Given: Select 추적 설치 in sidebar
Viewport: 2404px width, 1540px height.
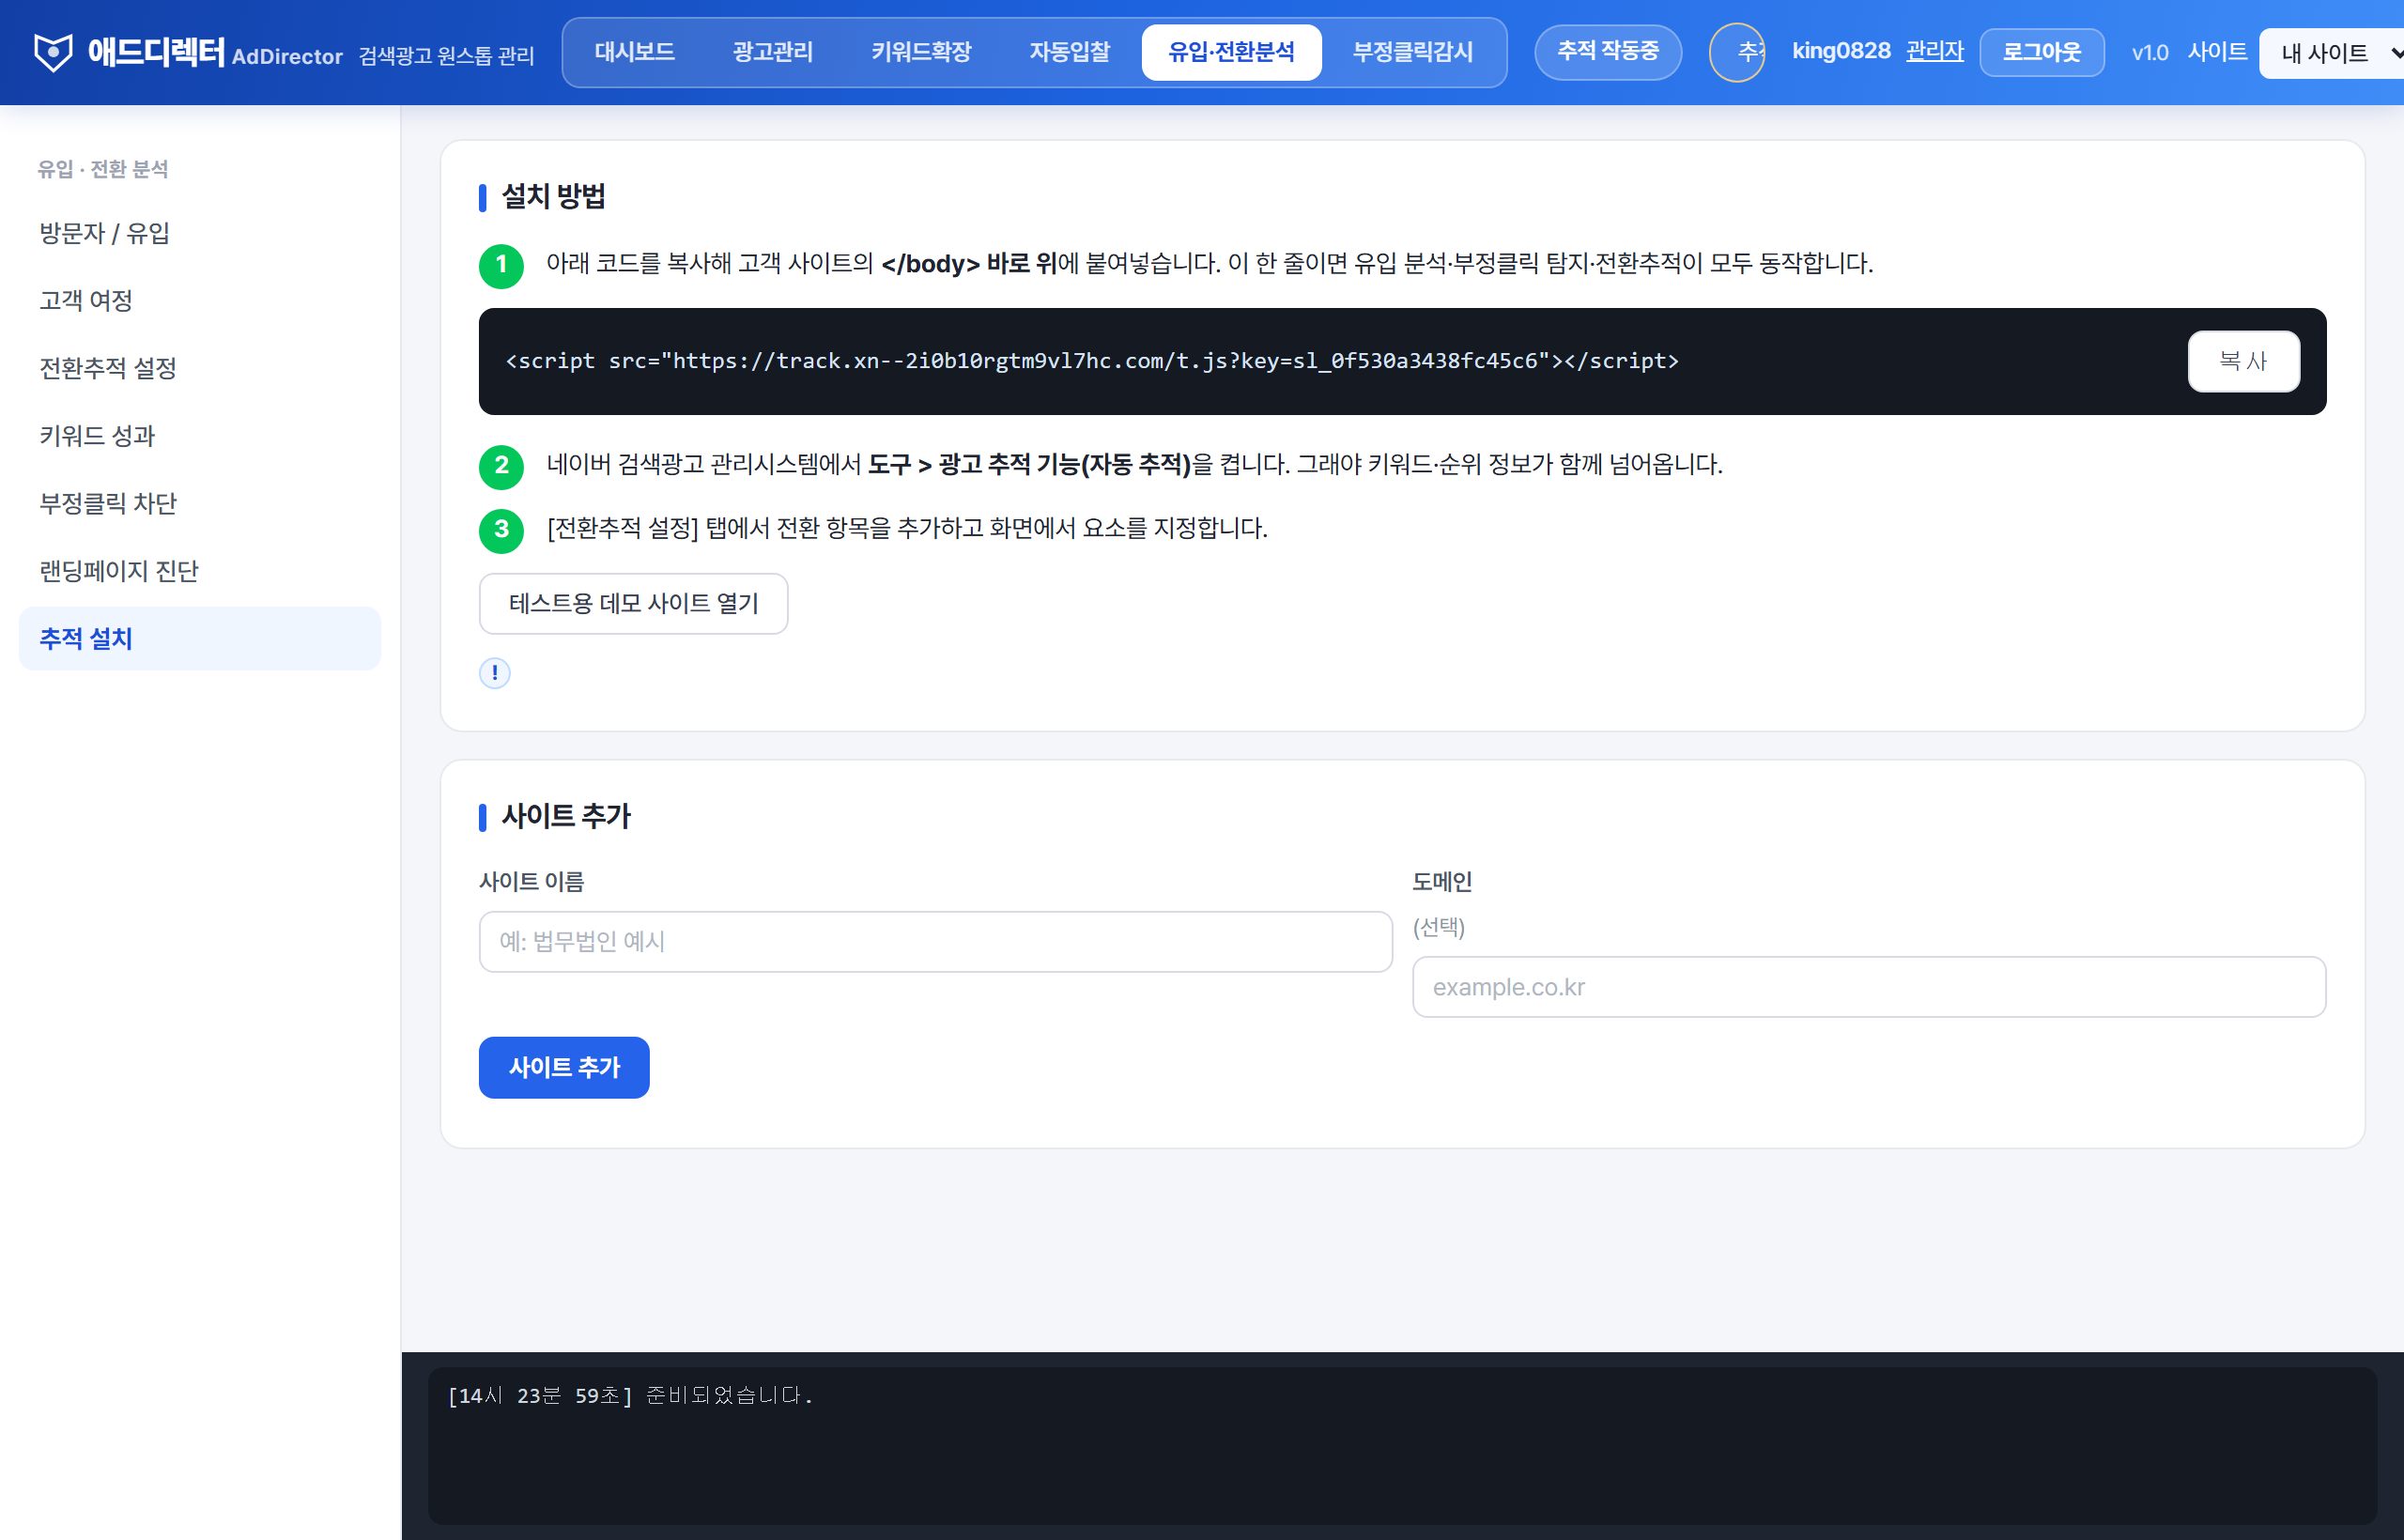Looking at the screenshot, I should (x=200, y=639).
